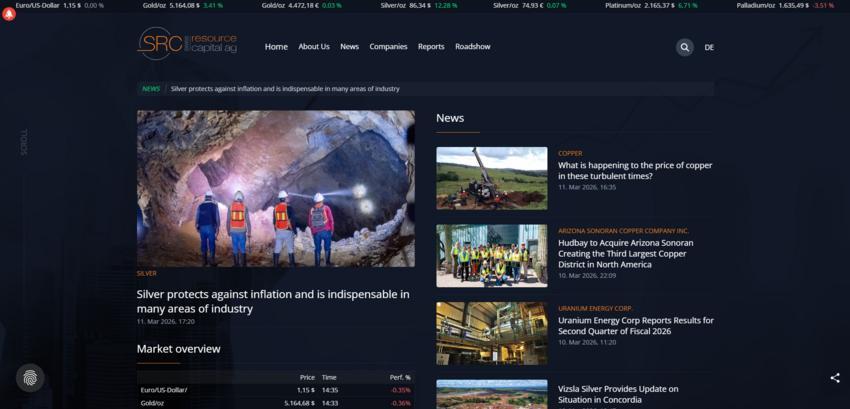Open the Roadshow menu item
This screenshot has width=850, height=409.
(473, 47)
